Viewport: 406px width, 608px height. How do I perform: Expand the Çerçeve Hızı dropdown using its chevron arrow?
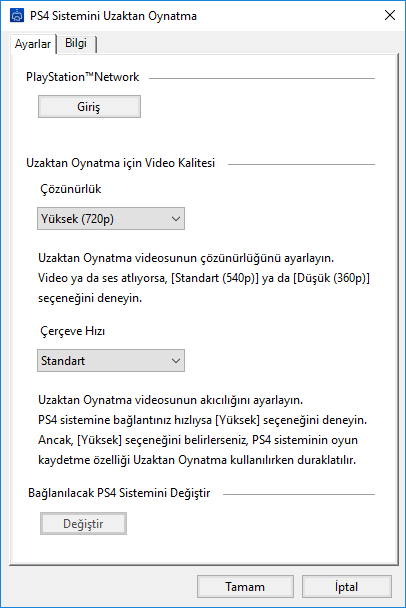tap(176, 361)
